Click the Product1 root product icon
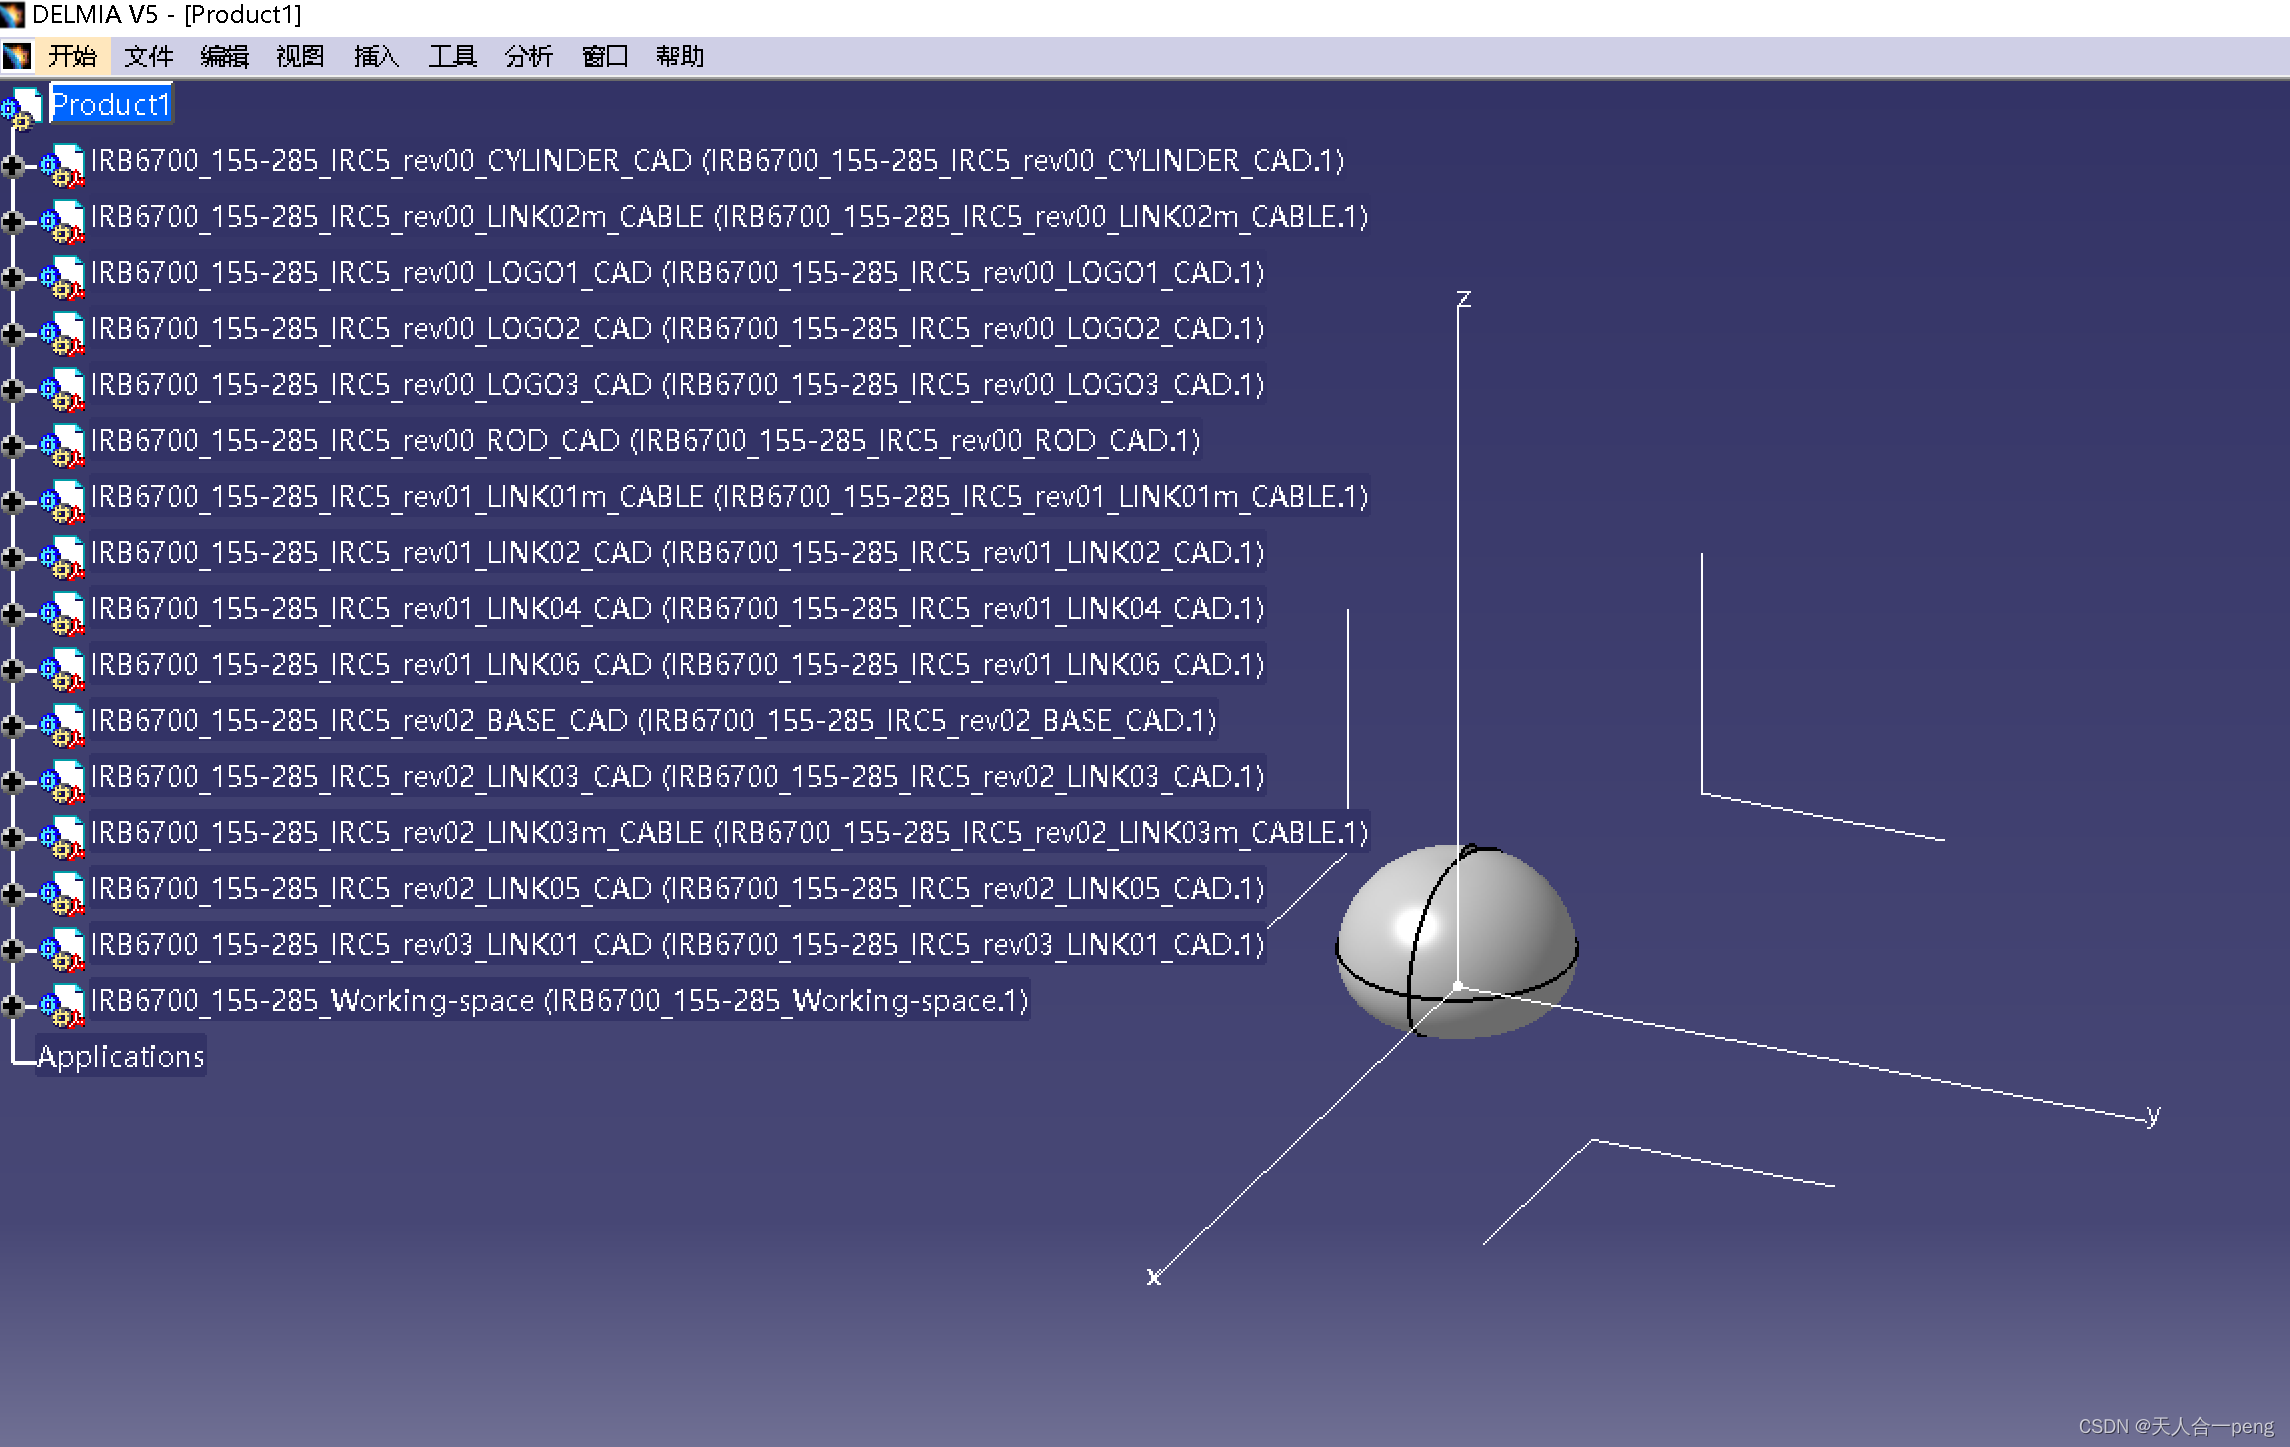 22,106
